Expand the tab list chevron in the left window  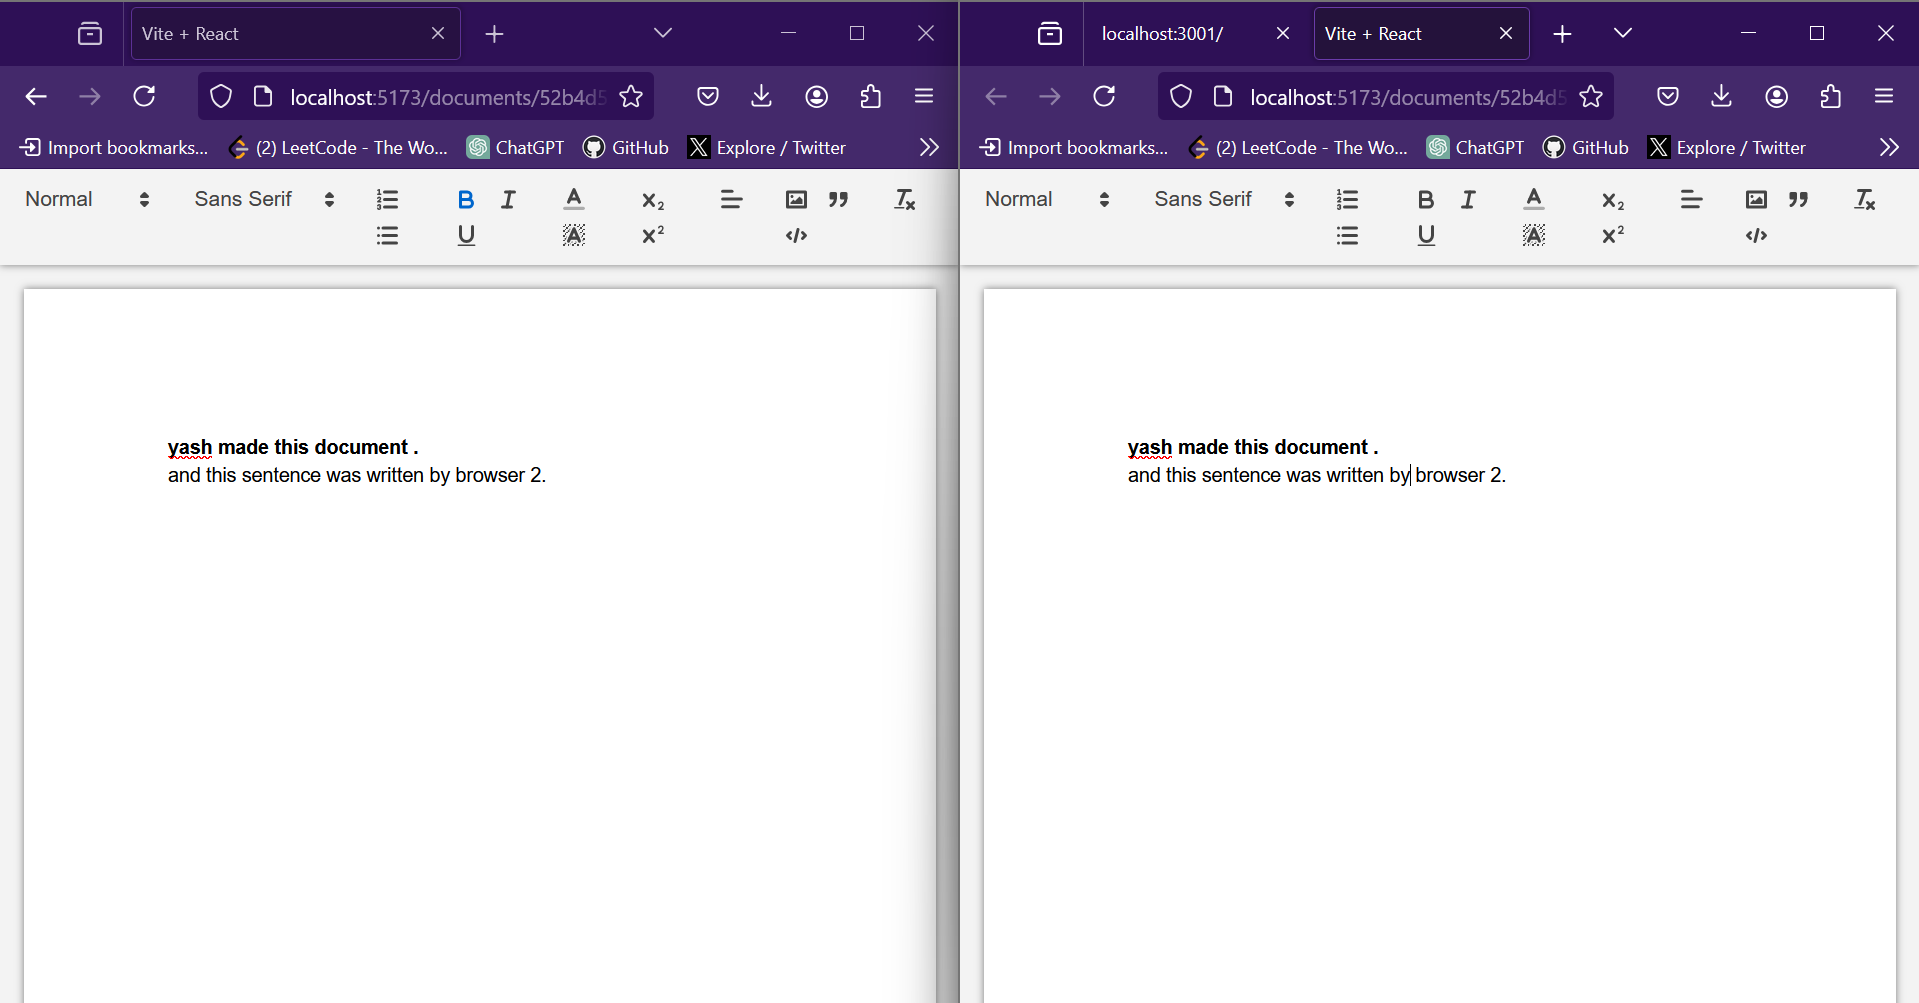(663, 33)
